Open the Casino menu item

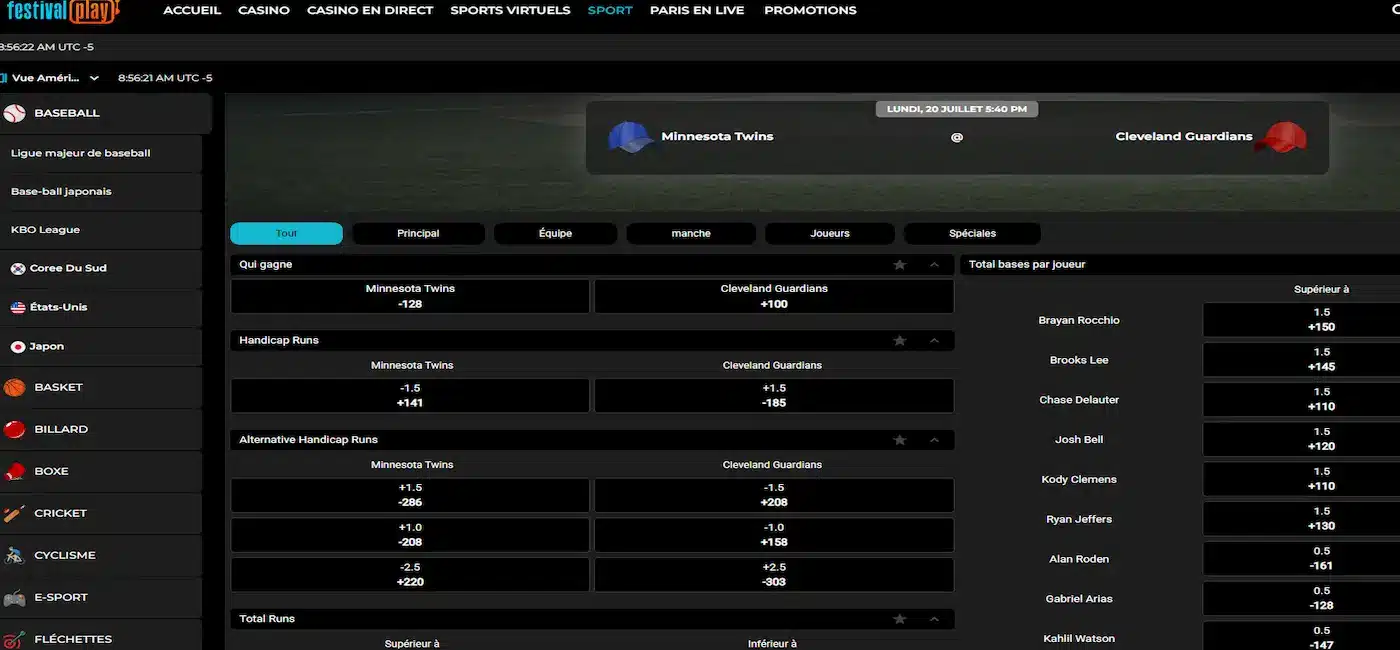264,10
